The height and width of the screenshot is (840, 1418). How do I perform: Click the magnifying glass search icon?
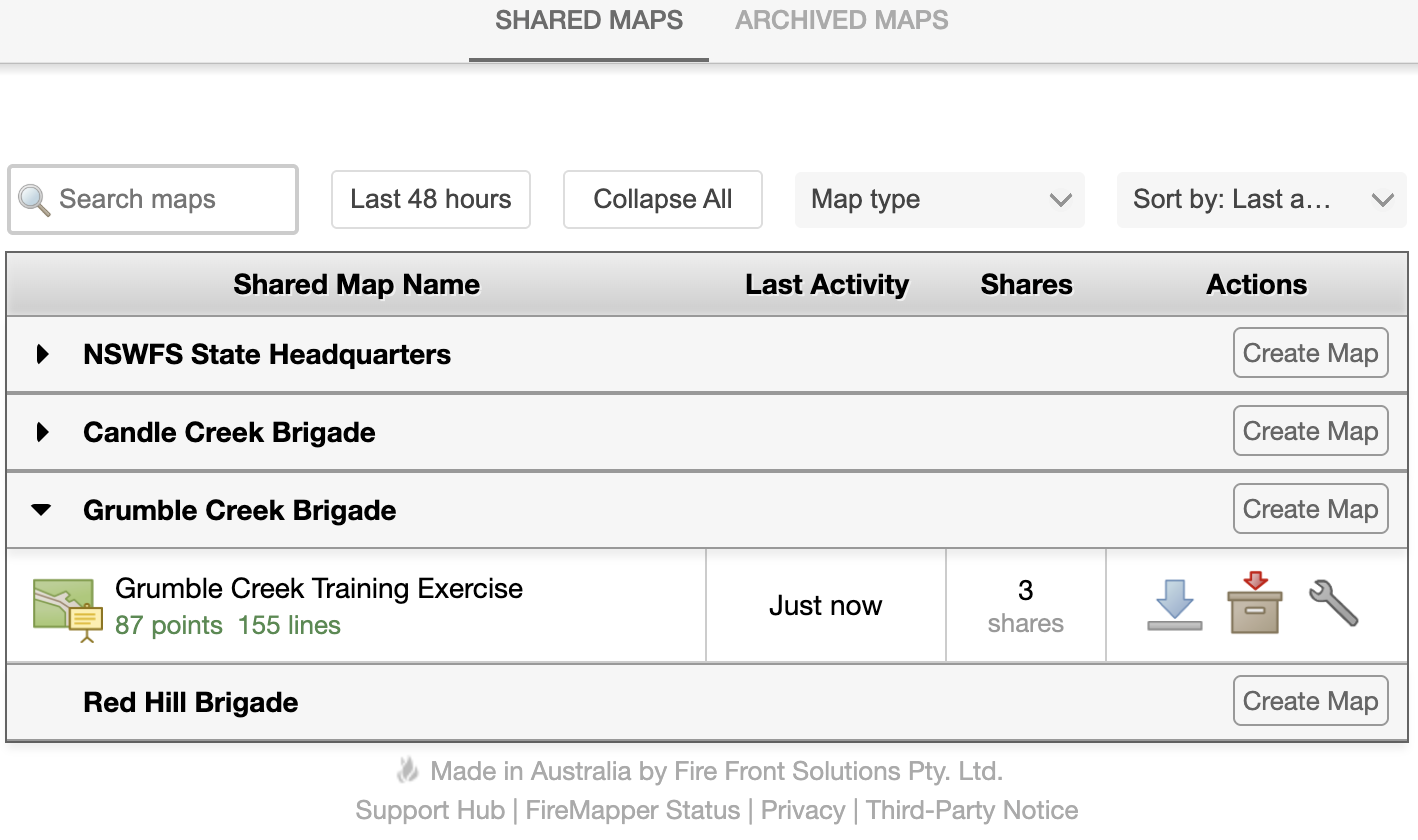(x=34, y=200)
